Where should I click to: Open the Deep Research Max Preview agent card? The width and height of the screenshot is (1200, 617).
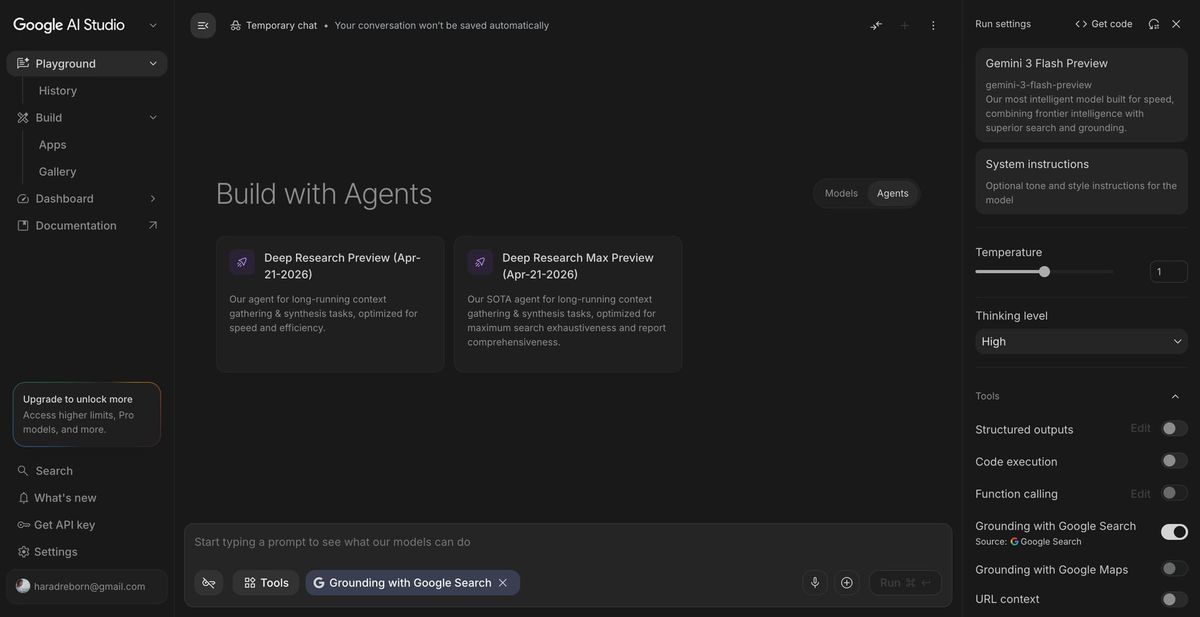point(568,304)
